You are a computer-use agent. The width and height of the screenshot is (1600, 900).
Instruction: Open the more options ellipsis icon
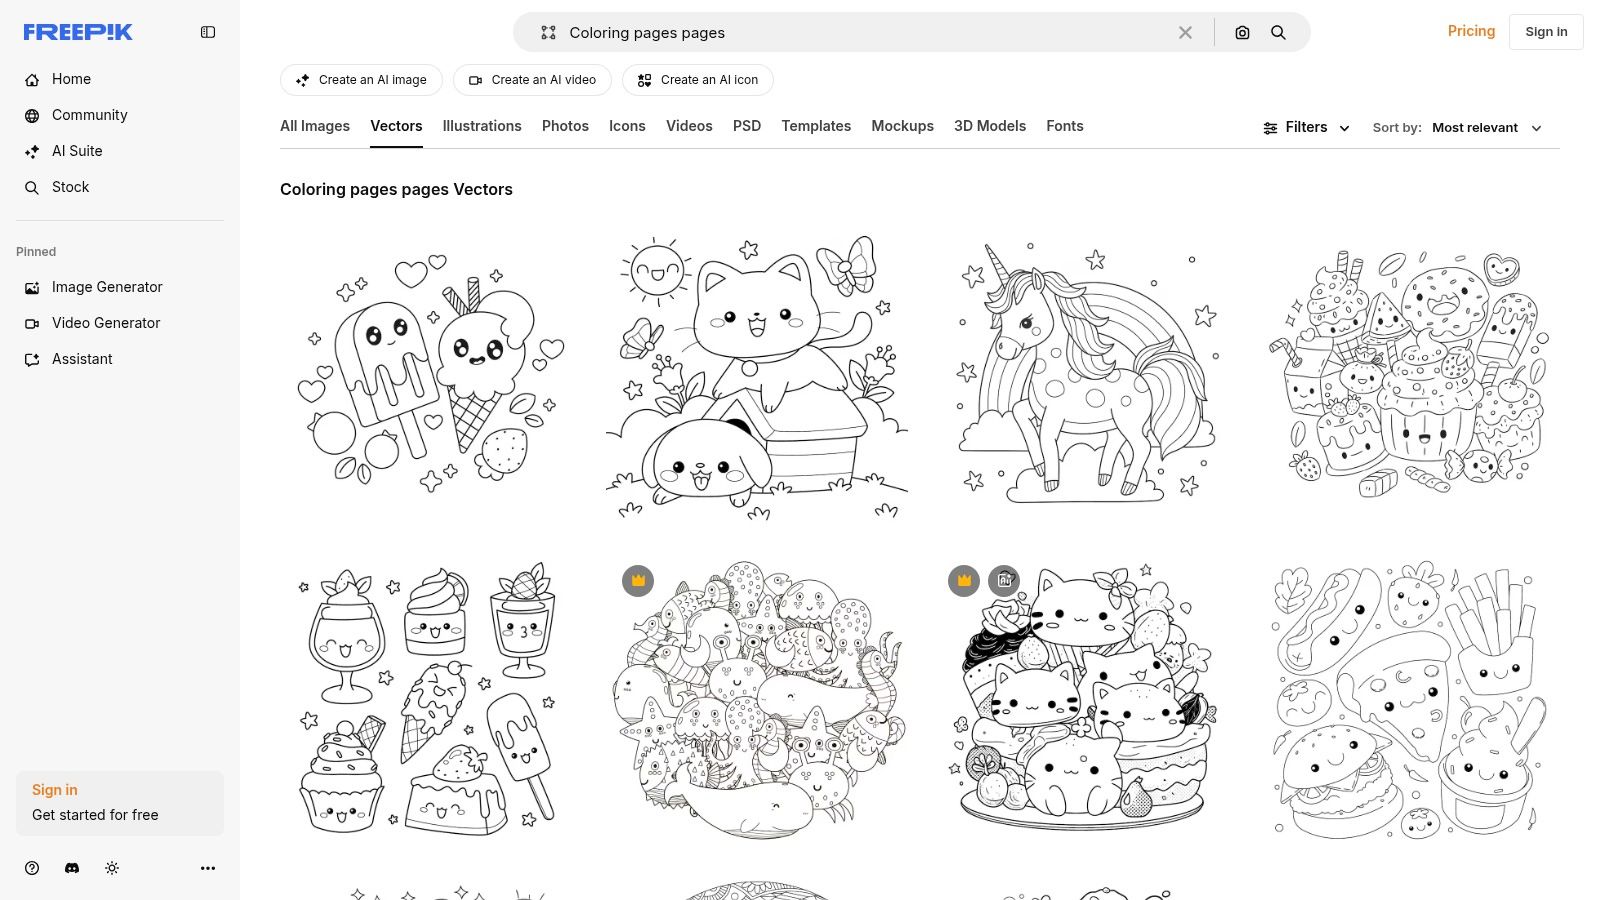208,868
